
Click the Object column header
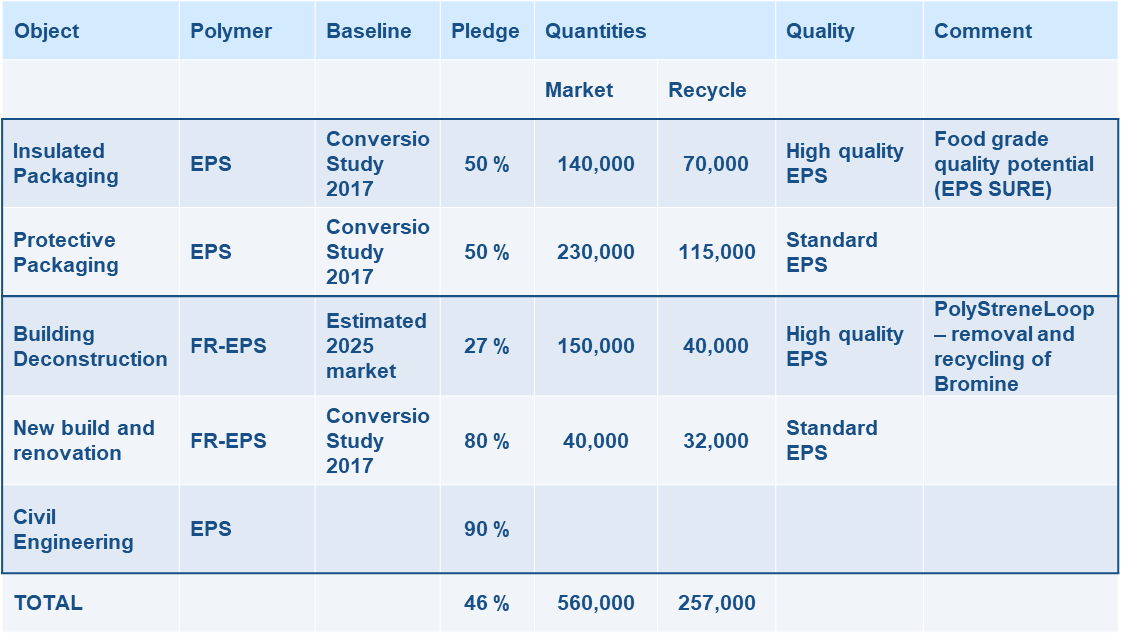point(46,31)
